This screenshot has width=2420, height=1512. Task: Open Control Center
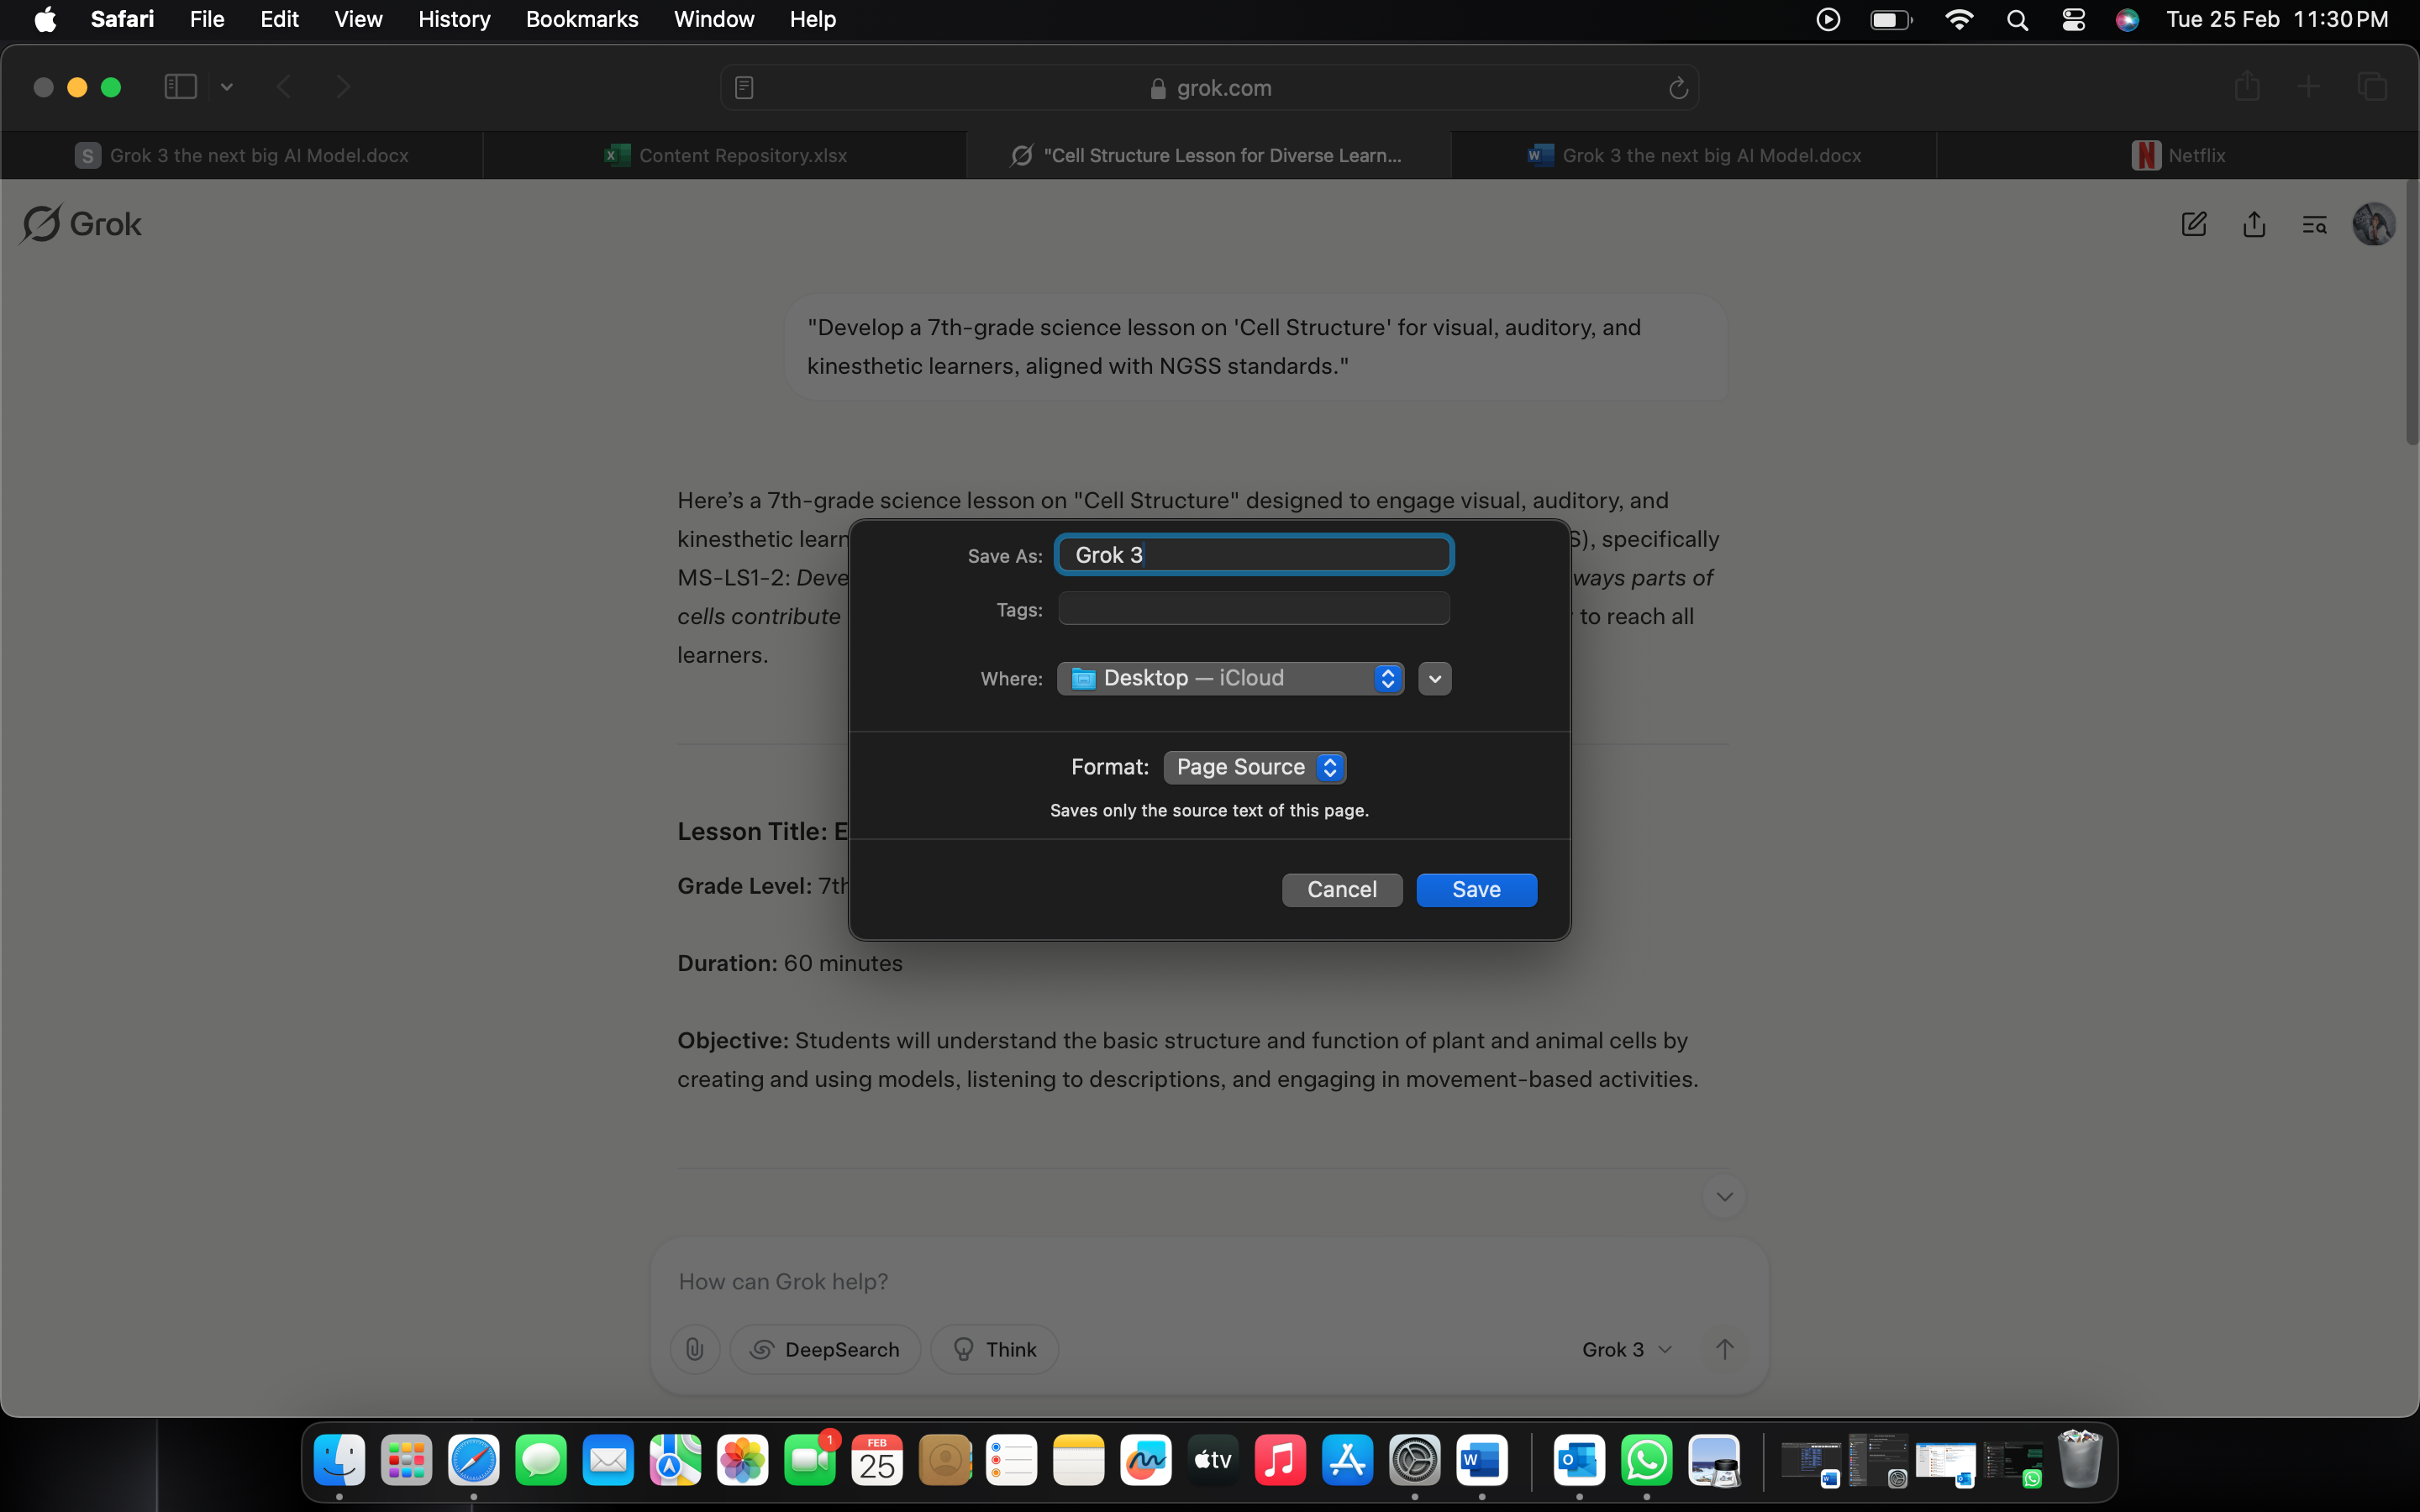pos(2073,19)
